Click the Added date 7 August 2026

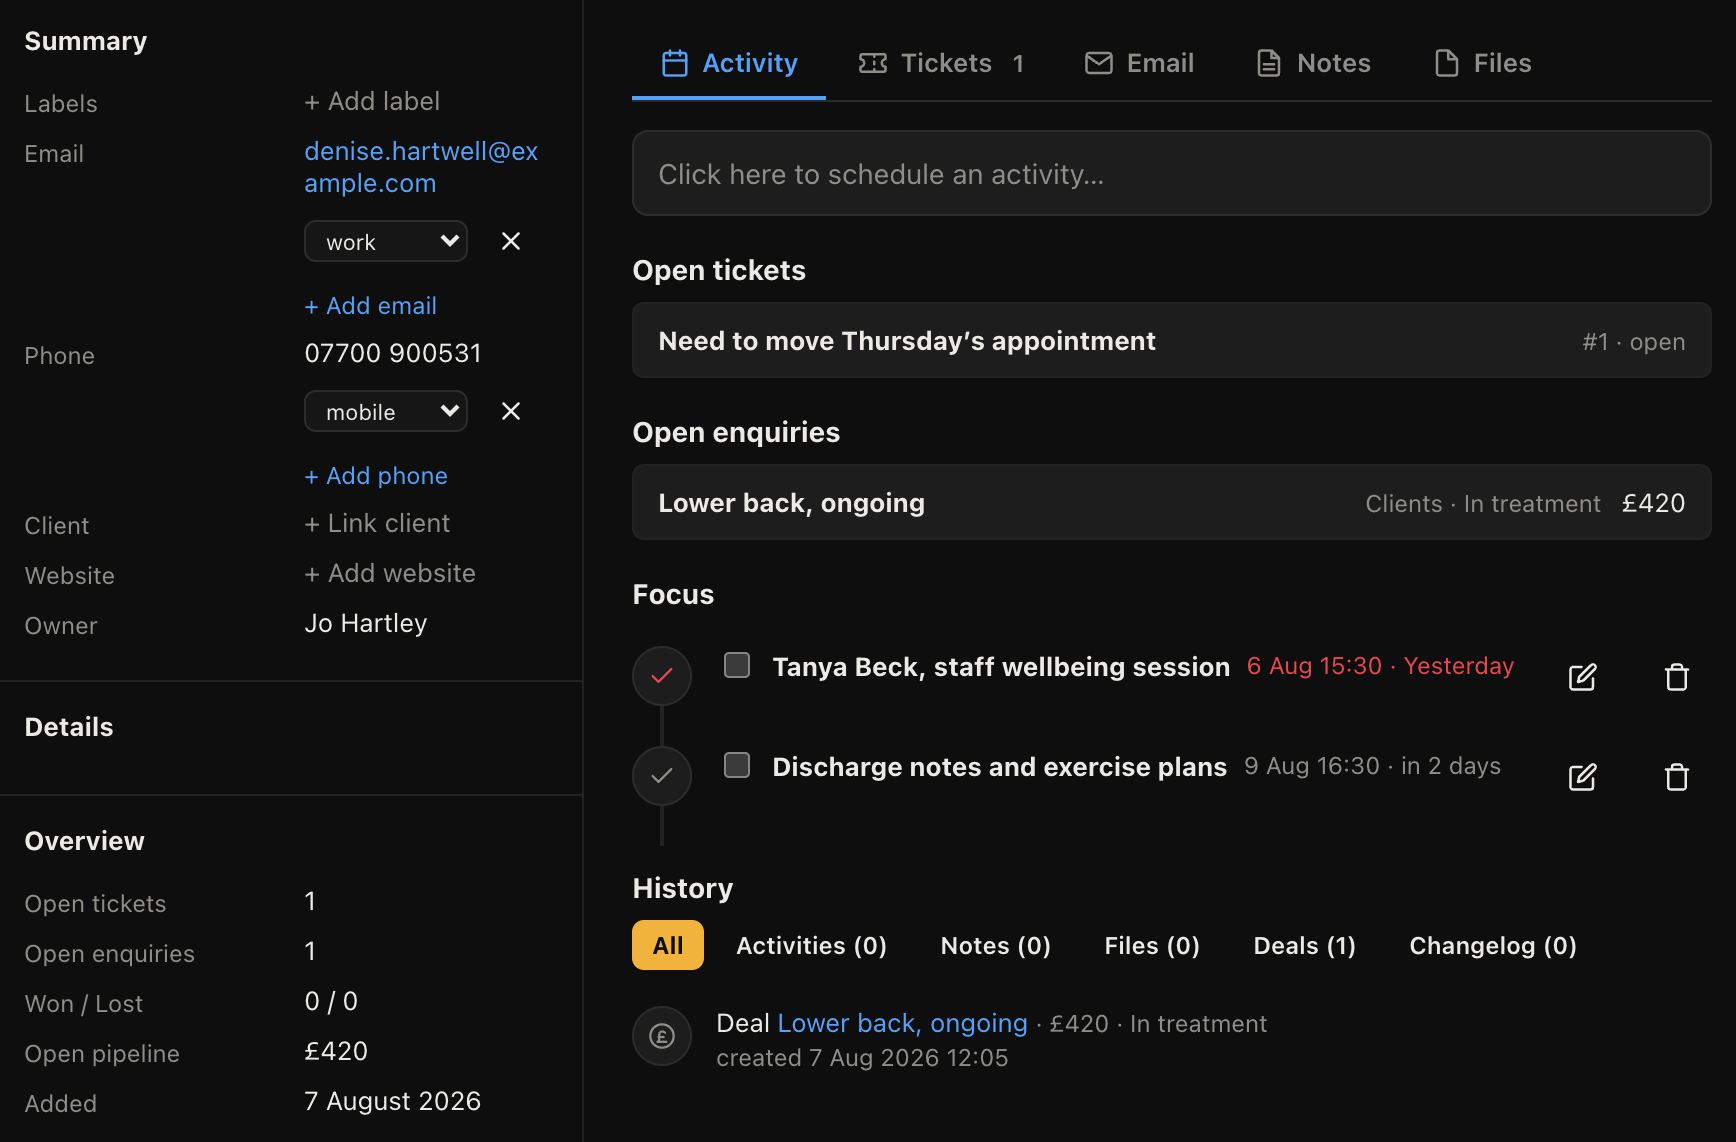(393, 1101)
